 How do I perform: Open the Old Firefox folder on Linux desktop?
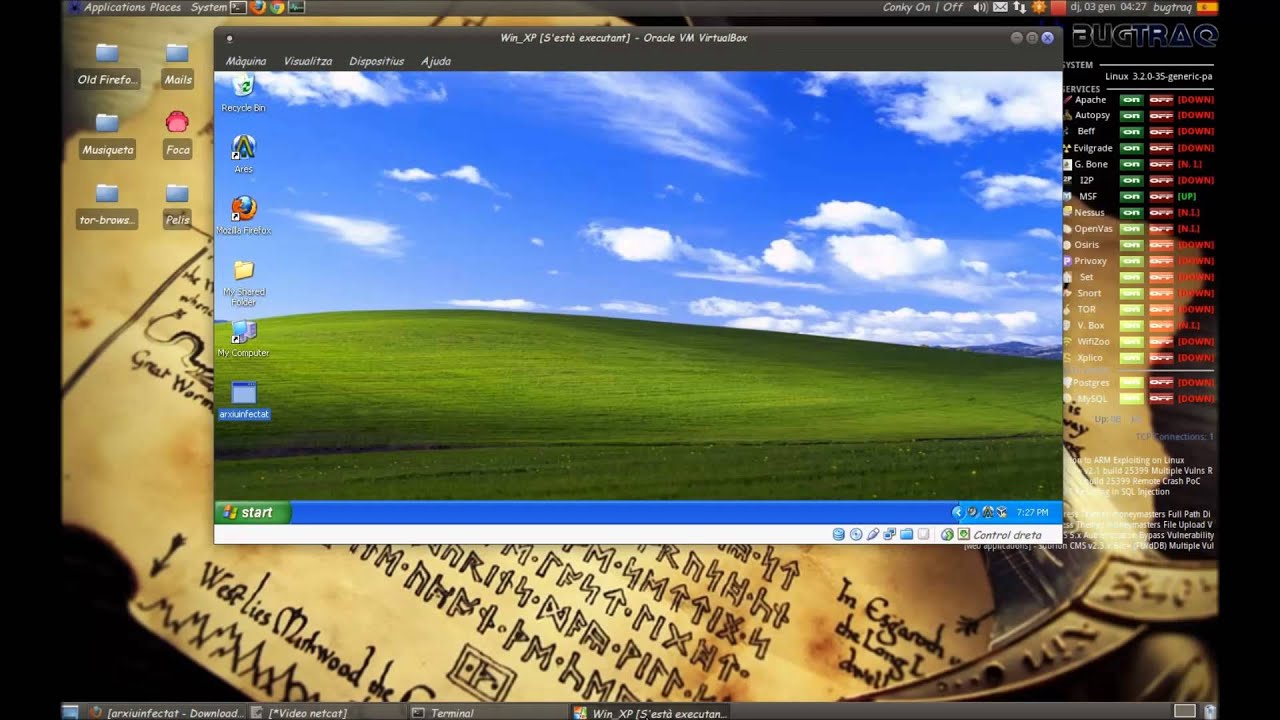[107, 64]
